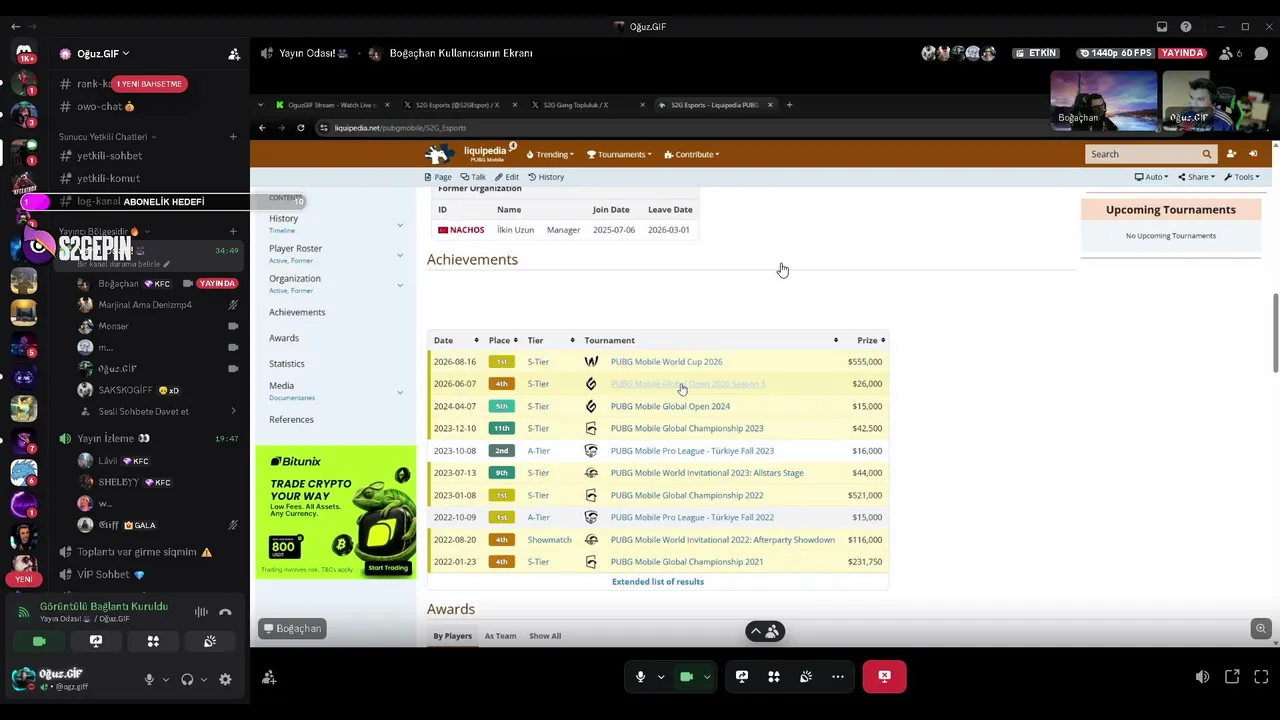This screenshot has width=1280, height=720.
Task: Open the Tools dropdown on Liquipedia
Action: pos(1241,177)
